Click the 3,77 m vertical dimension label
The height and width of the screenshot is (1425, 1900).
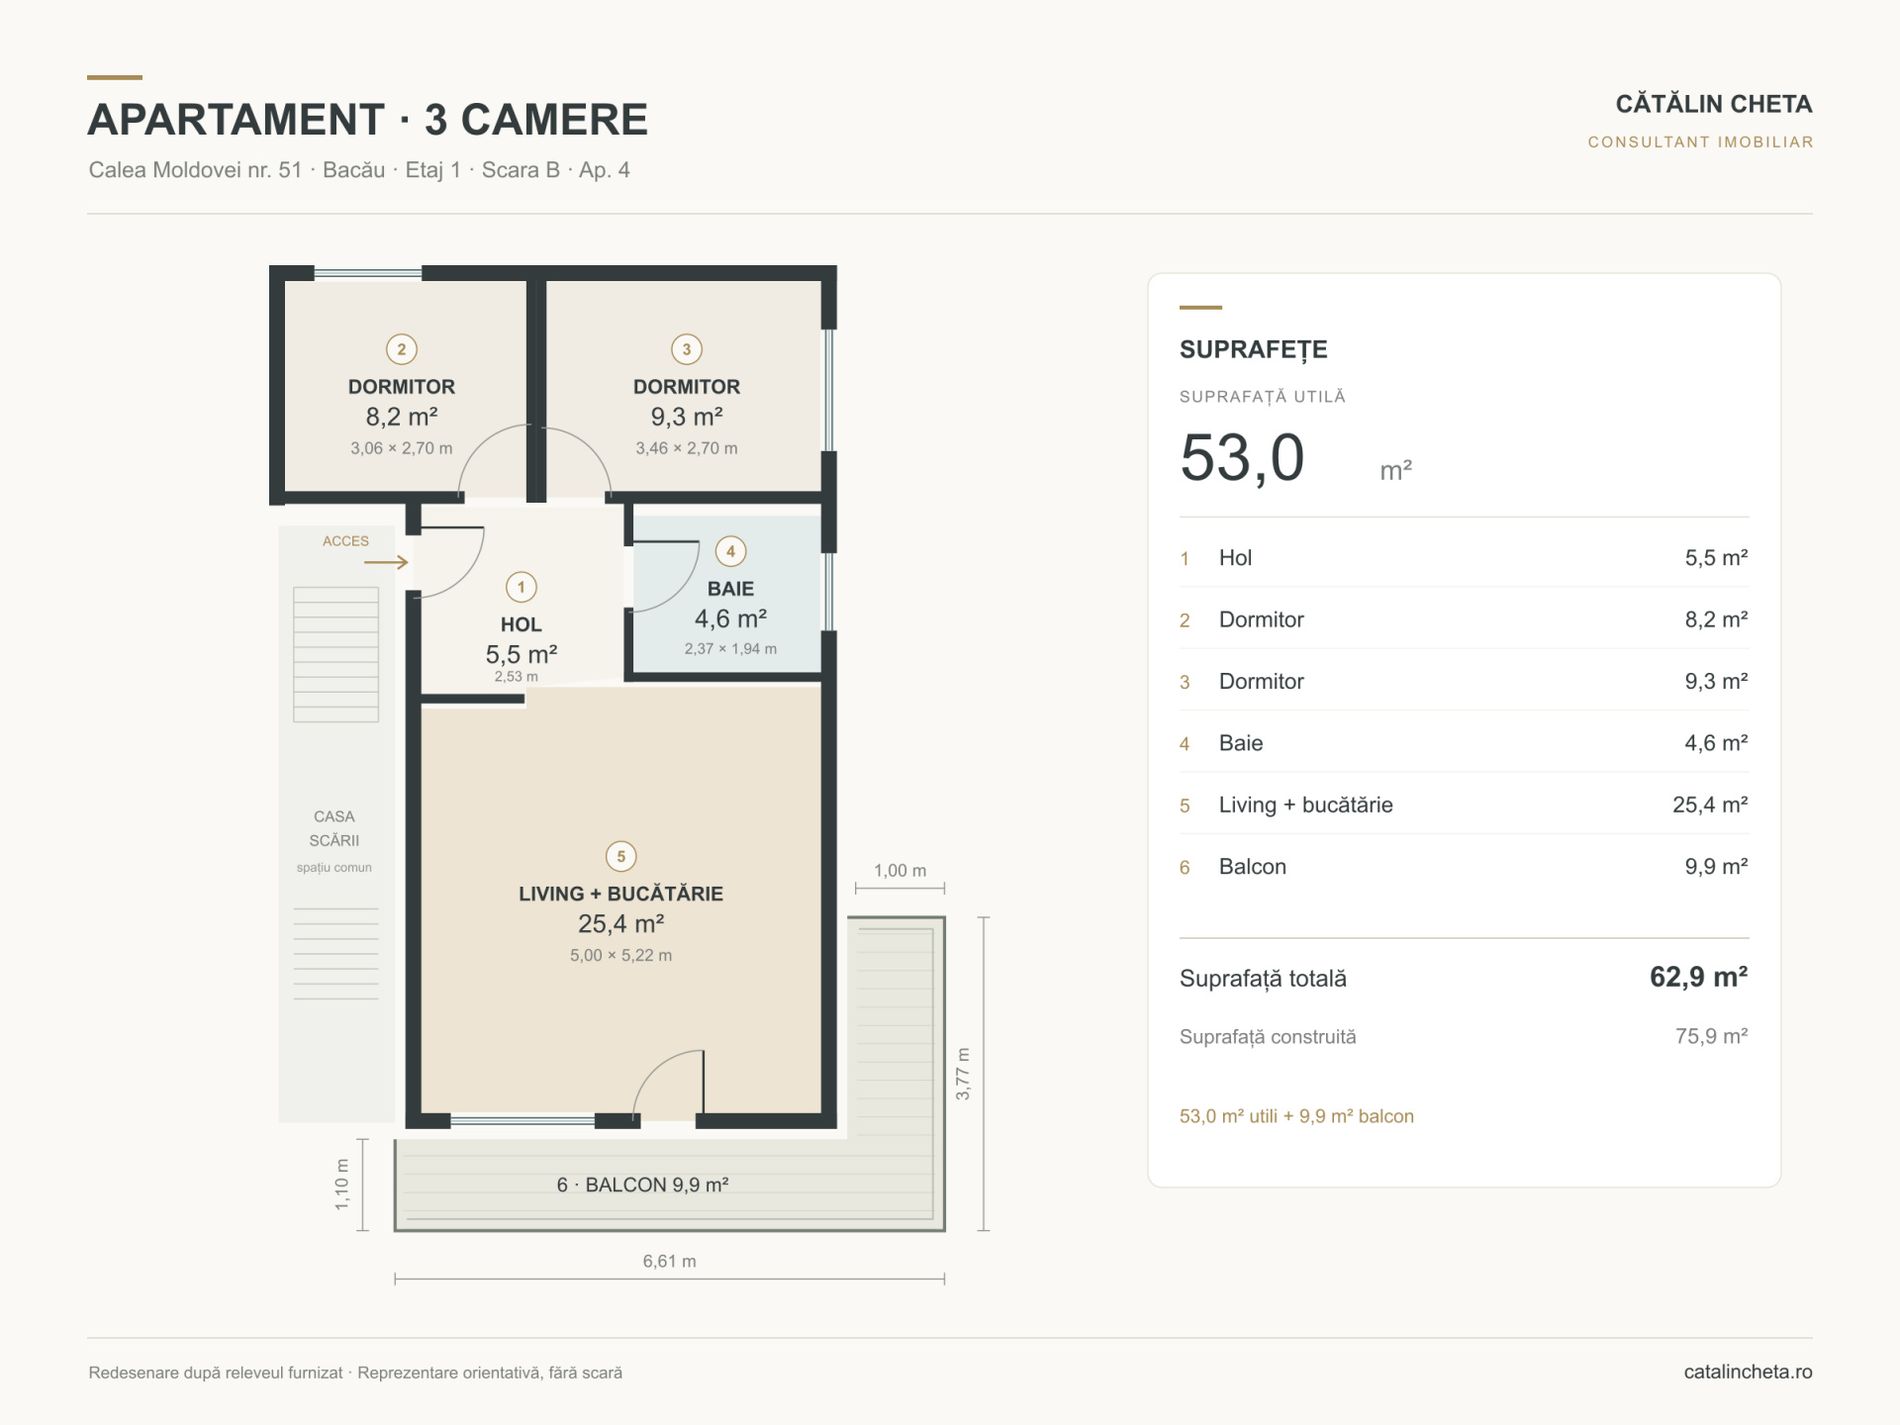click(963, 1074)
